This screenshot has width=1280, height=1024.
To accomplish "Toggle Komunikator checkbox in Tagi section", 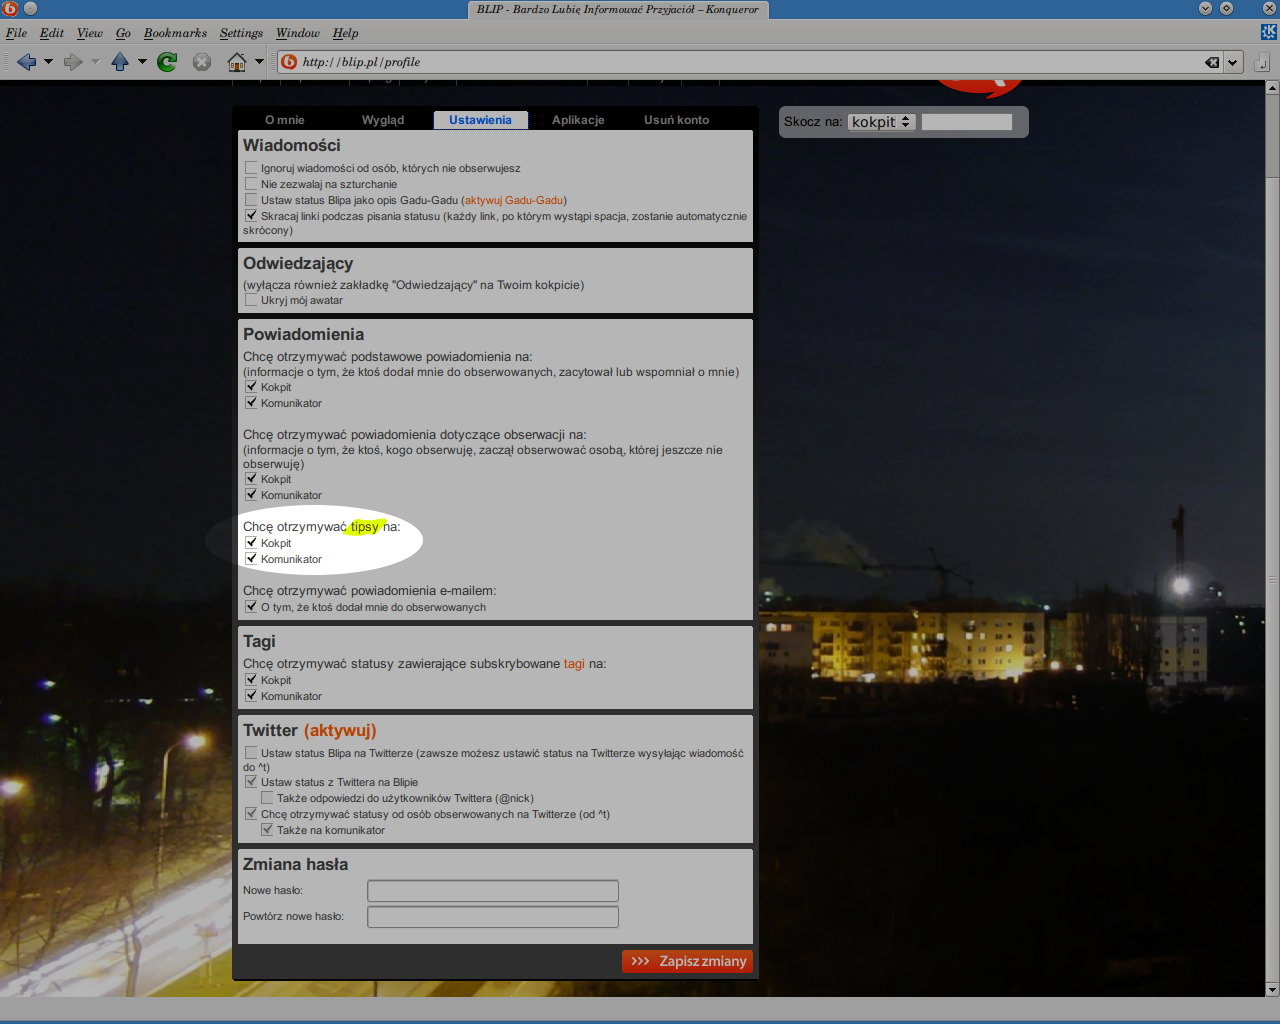I will point(251,696).
